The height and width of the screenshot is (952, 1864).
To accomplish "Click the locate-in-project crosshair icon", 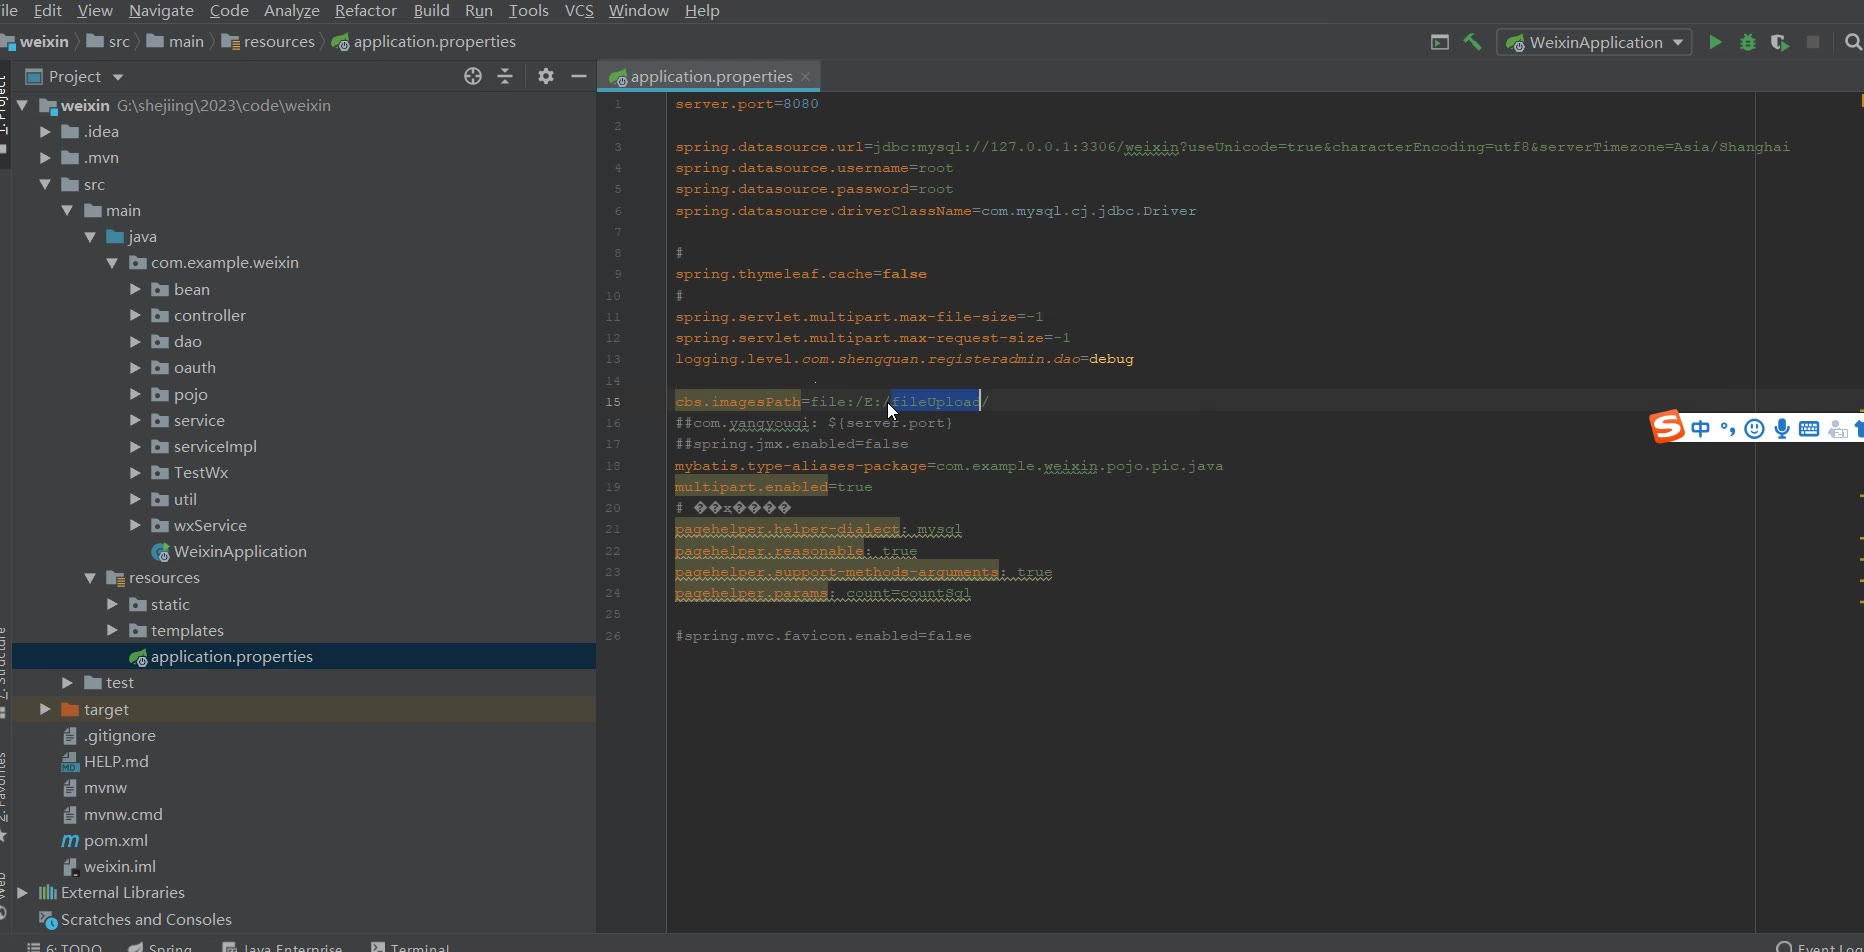I will (x=473, y=76).
